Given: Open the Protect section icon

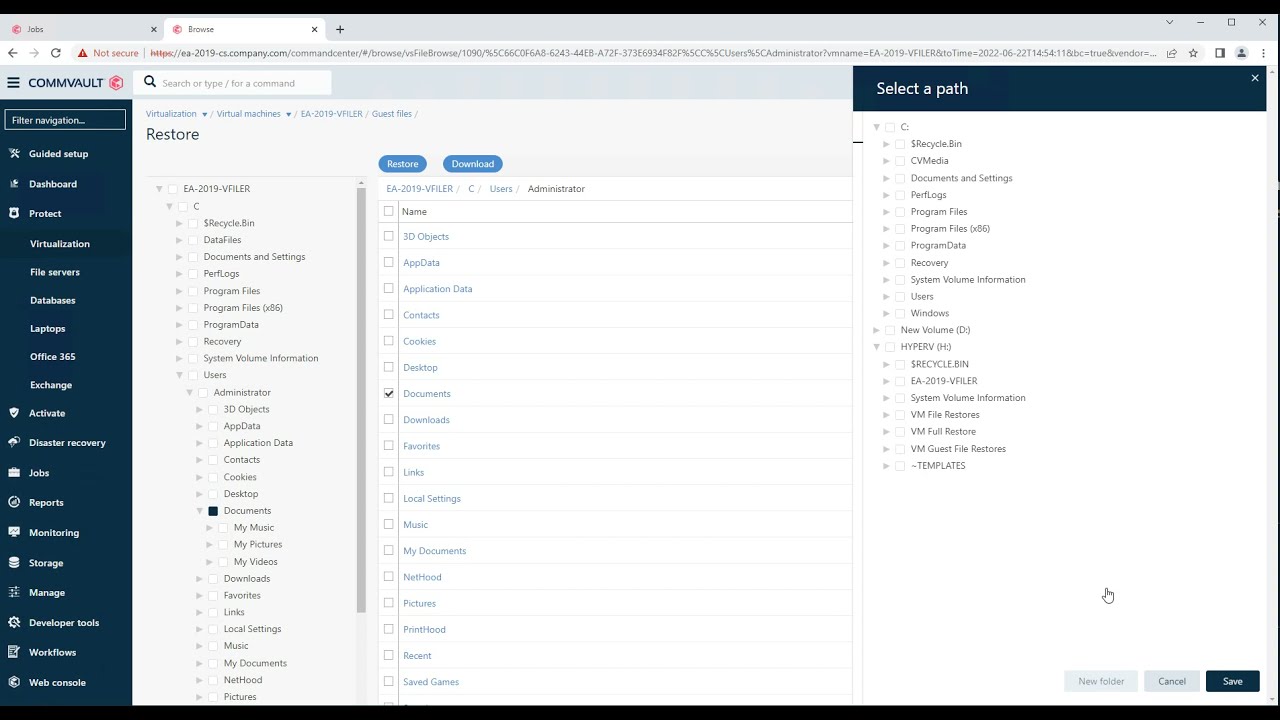Looking at the screenshot, I should (14, 213).
